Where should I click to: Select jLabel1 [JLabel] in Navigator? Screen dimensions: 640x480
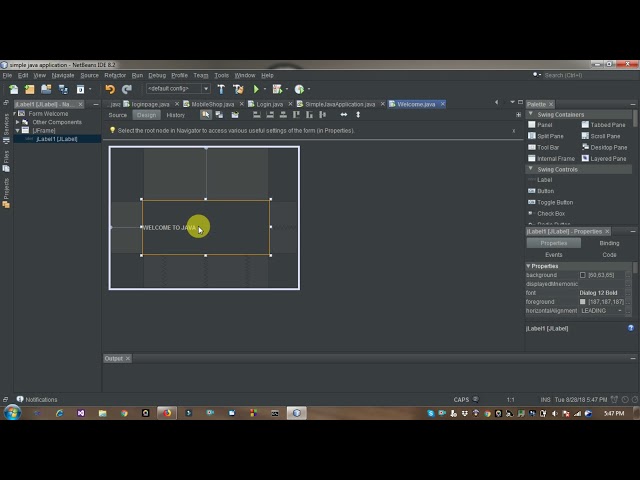[x=57, y=139]
